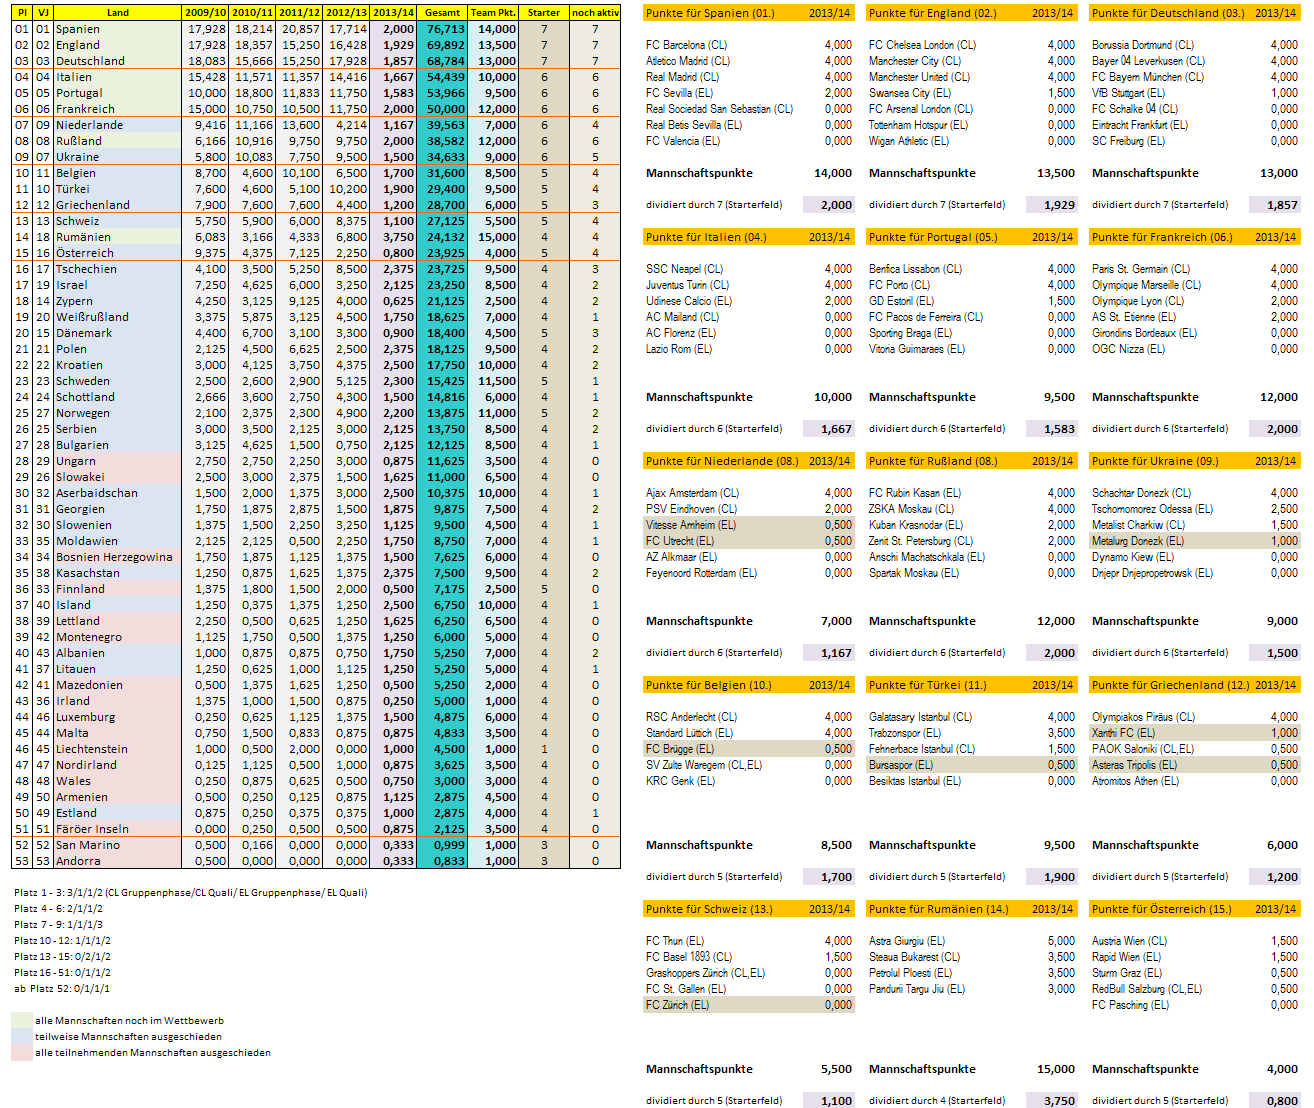Select legend text 'alle Mannschaften noch im Wettbewerb'

(x=129, y=1021)
